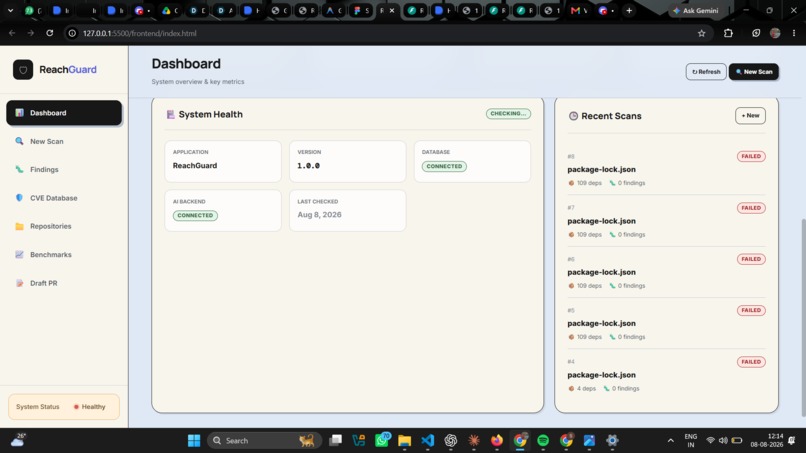Screen dimensions: 806x453
Task: Close the active browser tab
Action: 392,10
